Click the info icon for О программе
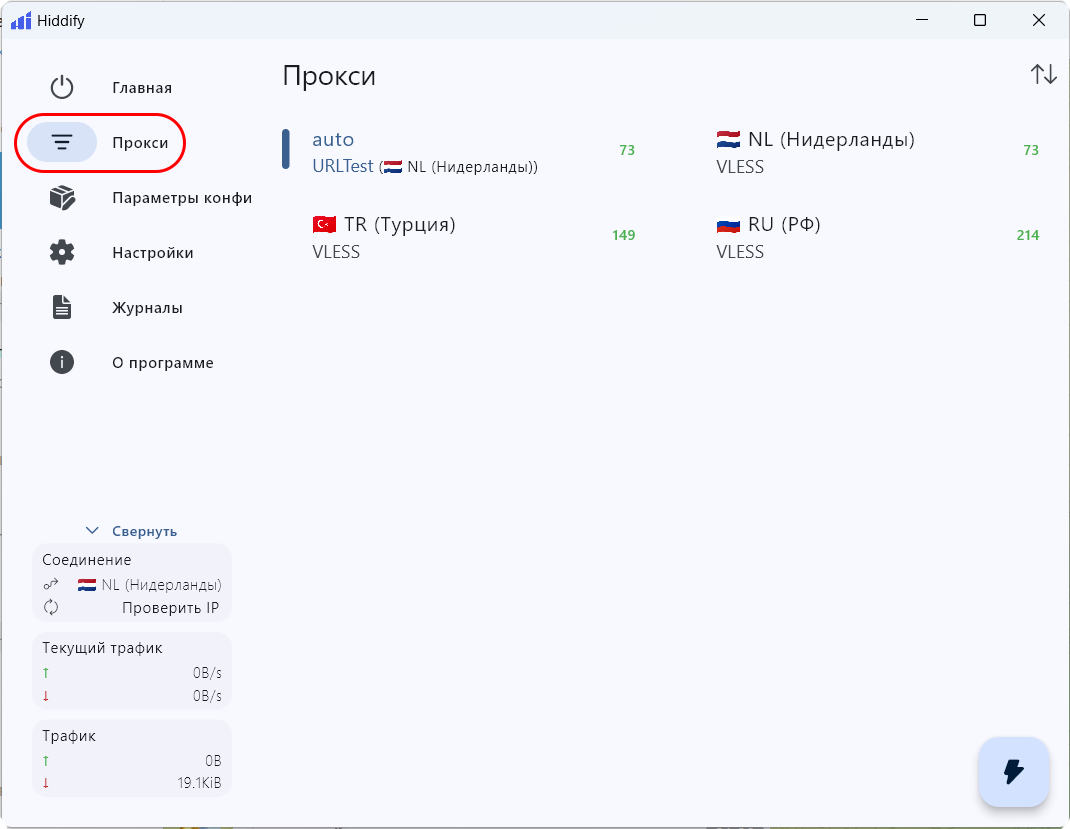Viewport: 1070px width, 829px height. point(62,363)
